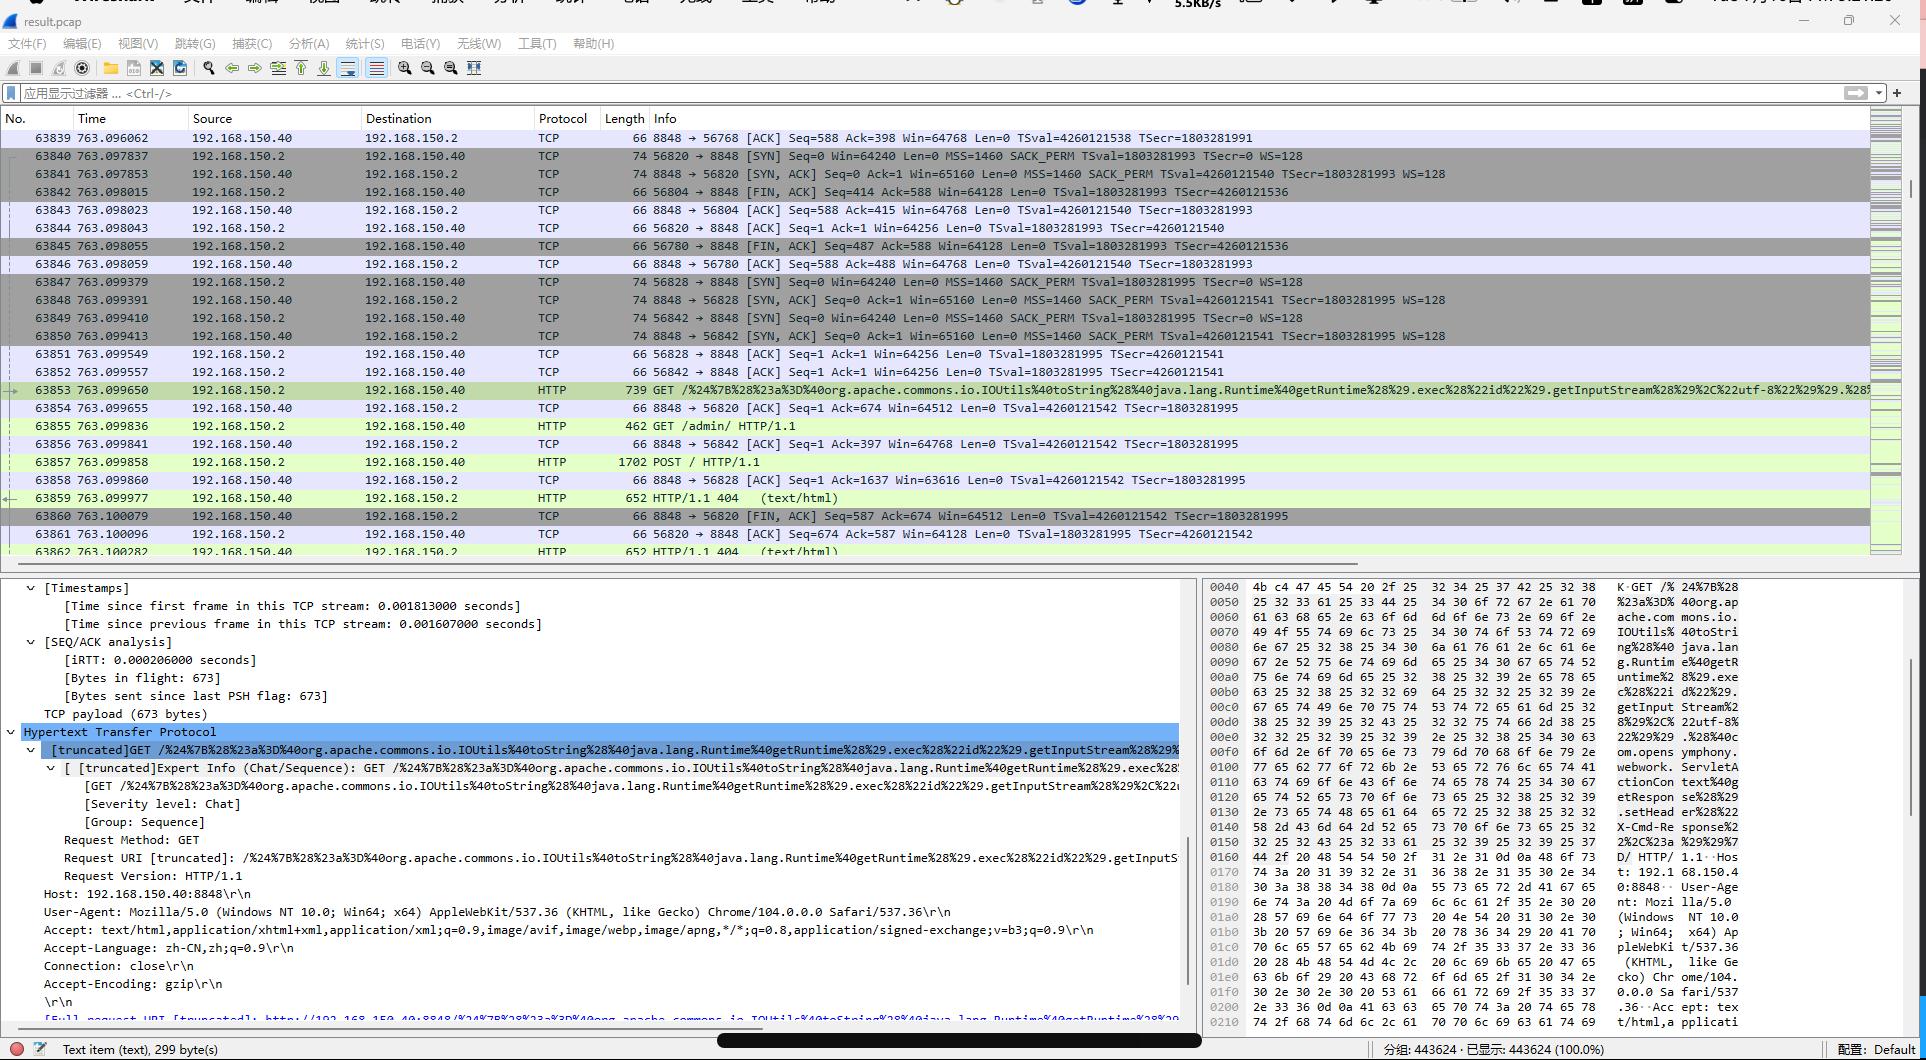Open expert information from red circle
The width and height of the screenshot is (1926, 1060).
click(17, 1049)
